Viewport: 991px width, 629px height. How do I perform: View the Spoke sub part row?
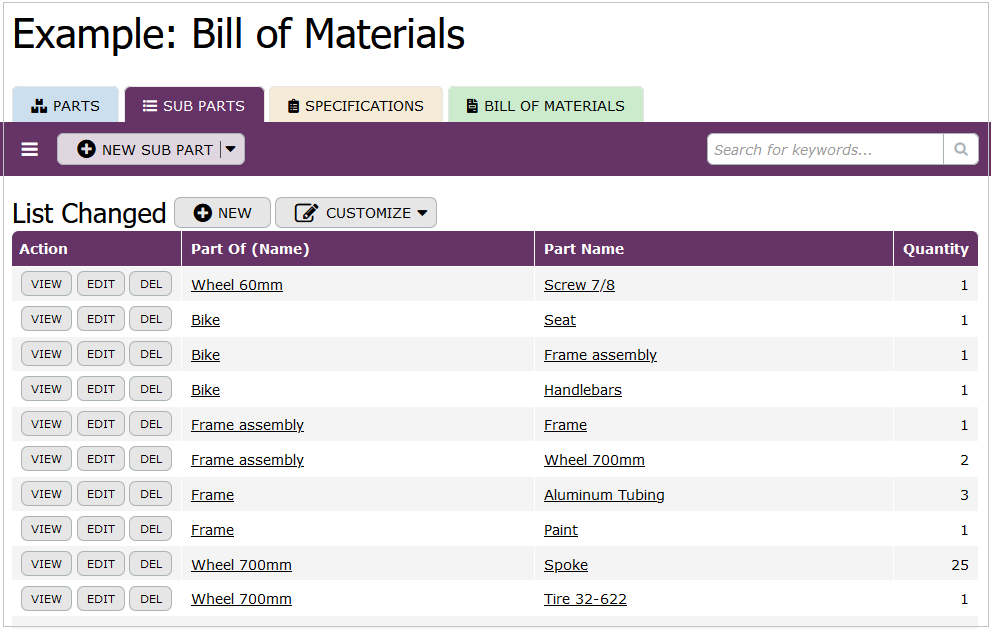pos(46,564)
